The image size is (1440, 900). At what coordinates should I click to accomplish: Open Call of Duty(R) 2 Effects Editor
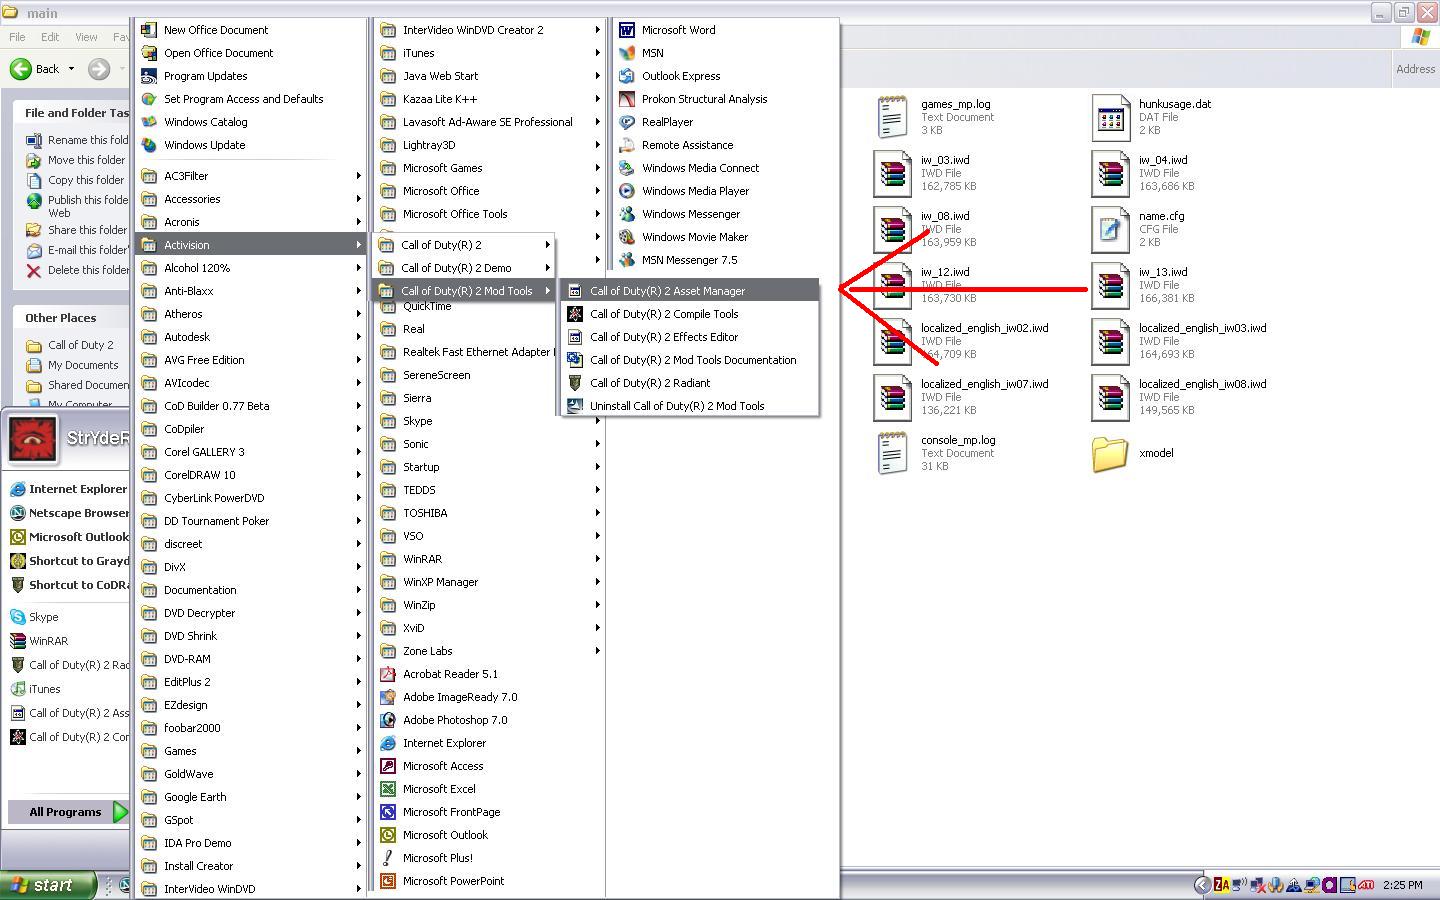point(690,337)
